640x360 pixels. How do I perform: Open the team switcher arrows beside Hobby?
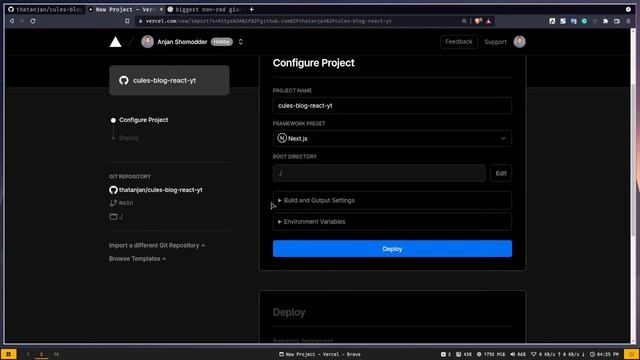coord(240,42)
